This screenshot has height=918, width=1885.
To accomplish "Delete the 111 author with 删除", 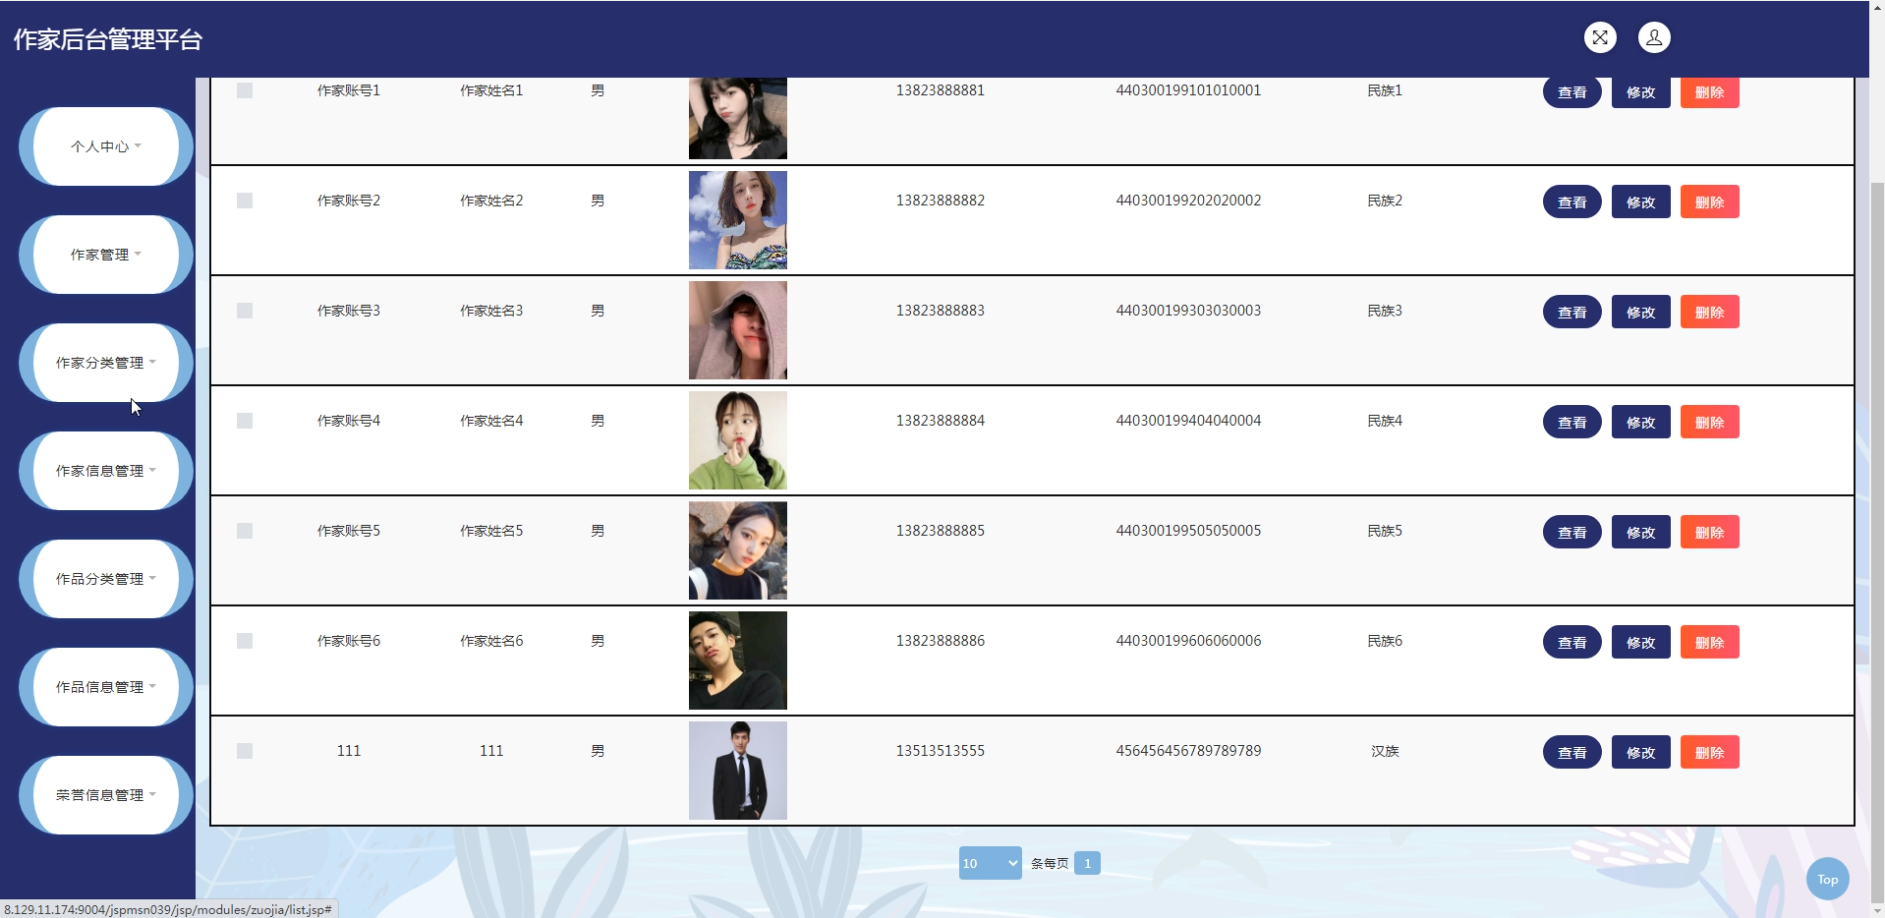I will (x=1710, y=752).
